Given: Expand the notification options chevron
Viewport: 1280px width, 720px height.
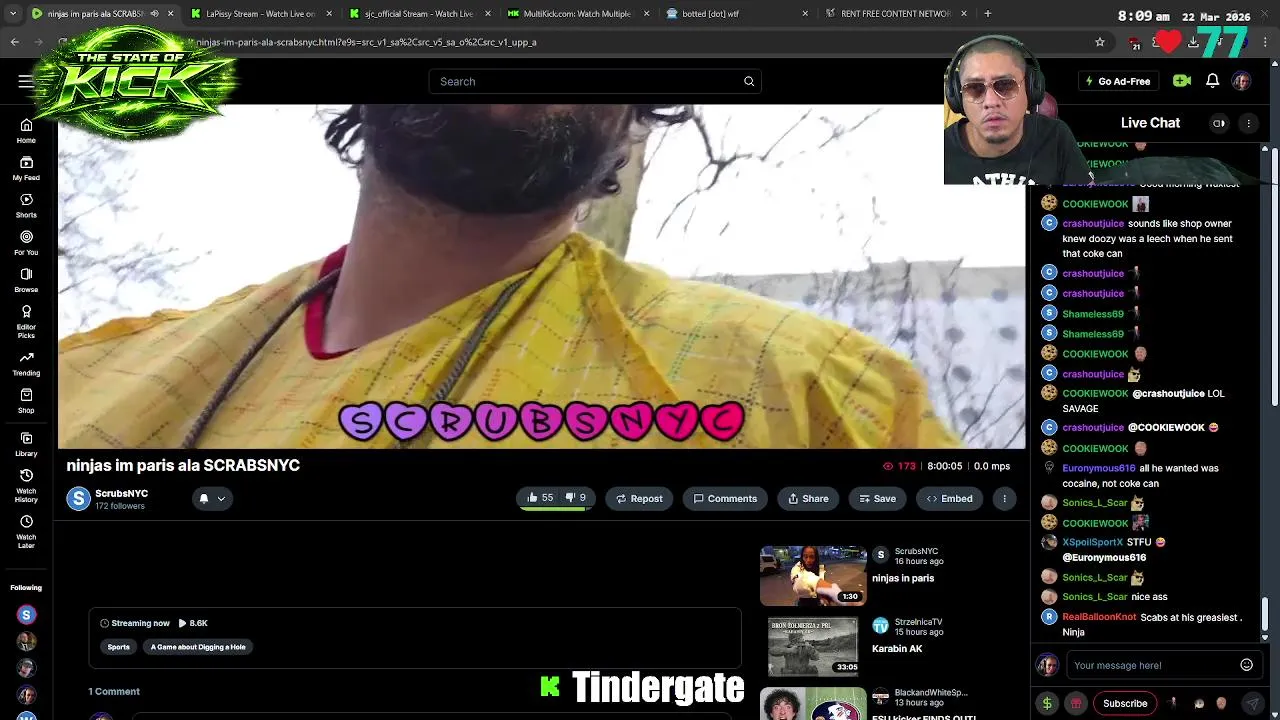Looking at the screenshot, I should tap(221, 498).
